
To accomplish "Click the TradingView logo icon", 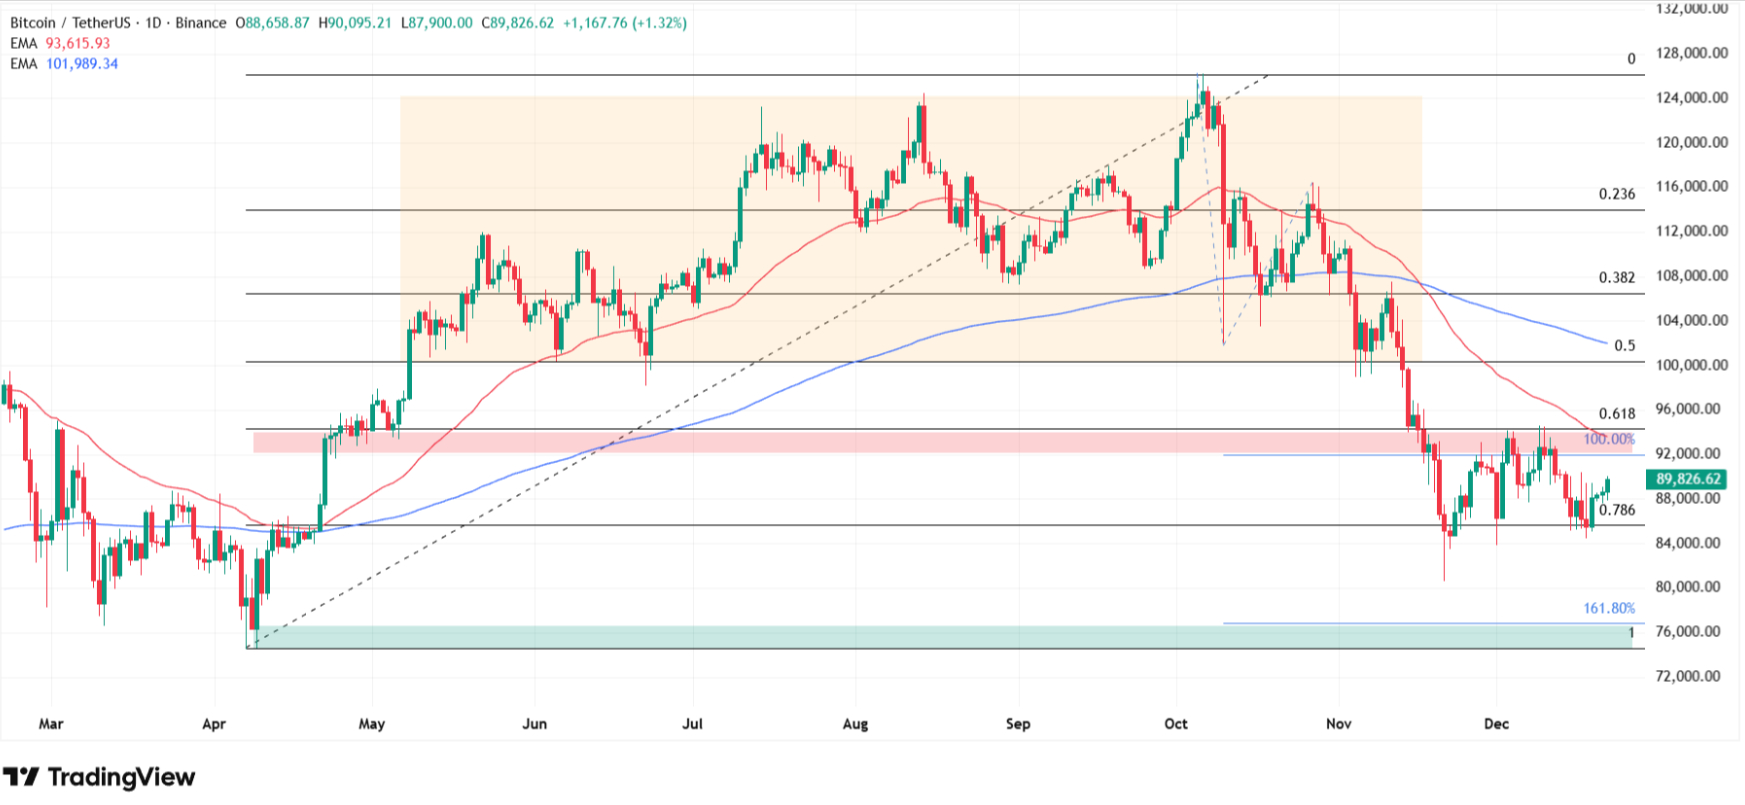I will [21, 777].
